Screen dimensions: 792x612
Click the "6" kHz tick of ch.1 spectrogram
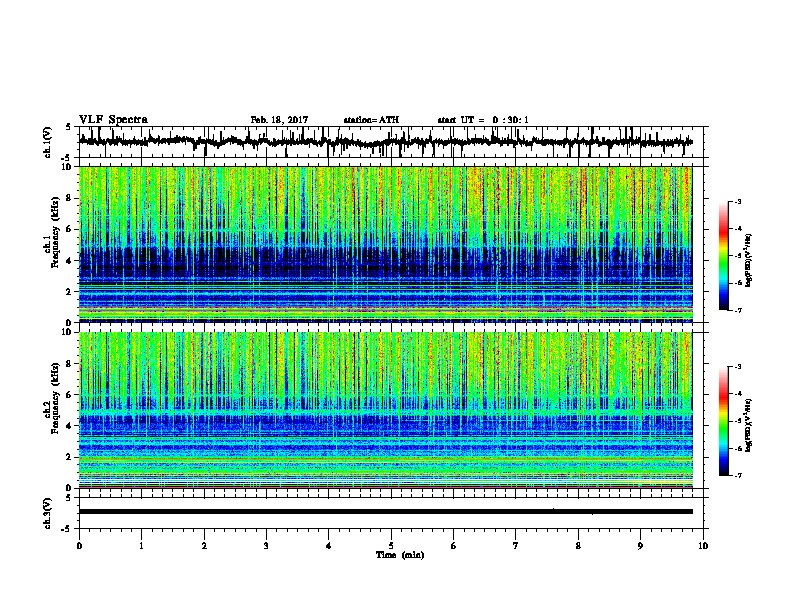69,230
